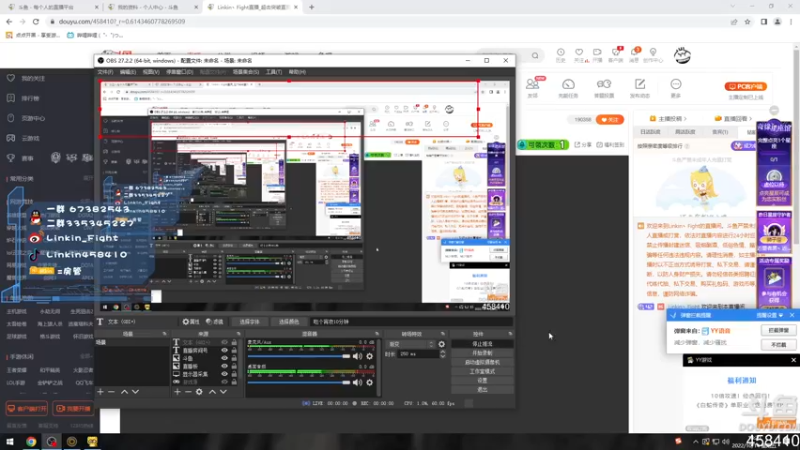Open the File (文件) menu in OBS
800x450 pixels.
coord(105,72)
